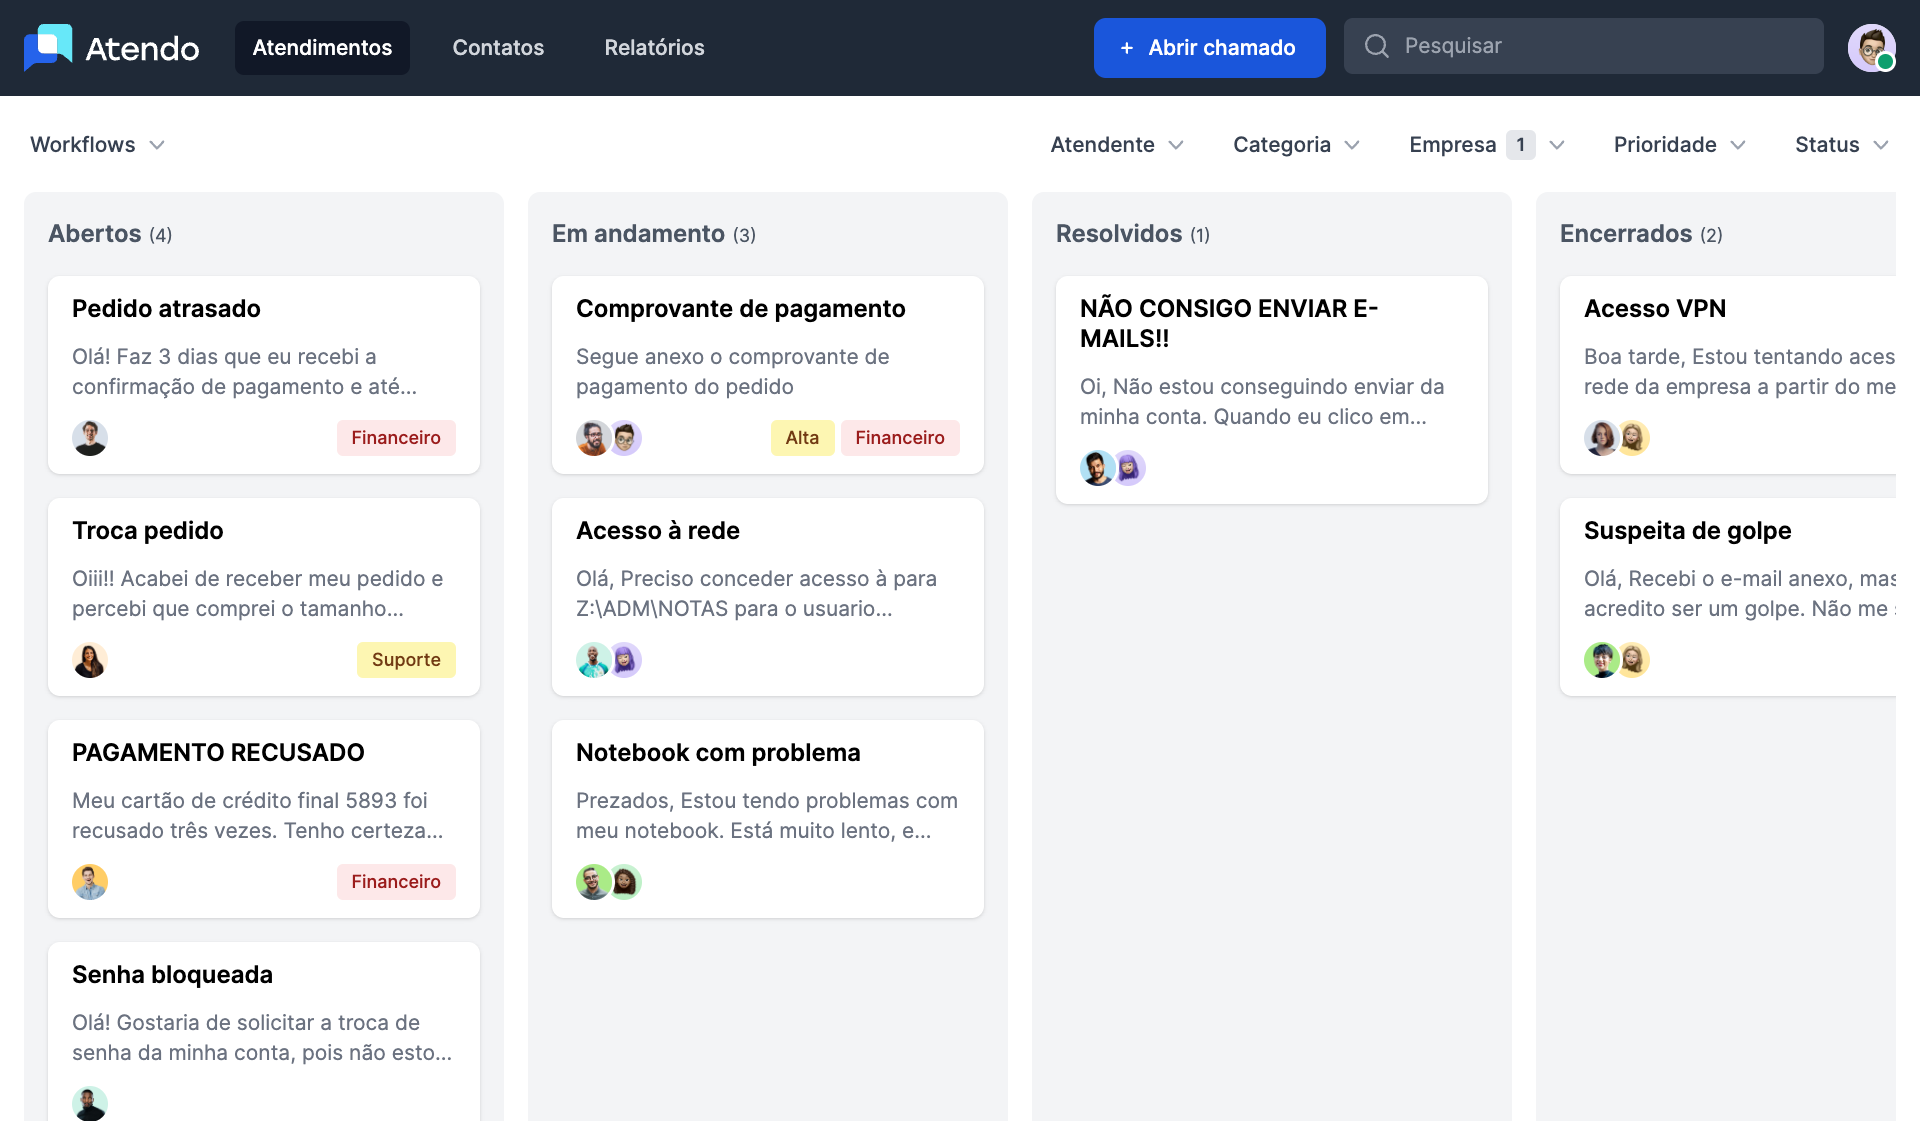The width and height of the screenshot is (1920, 1121).
Task: Open the Empresa filter dropdown
Action: [1486, 145]
